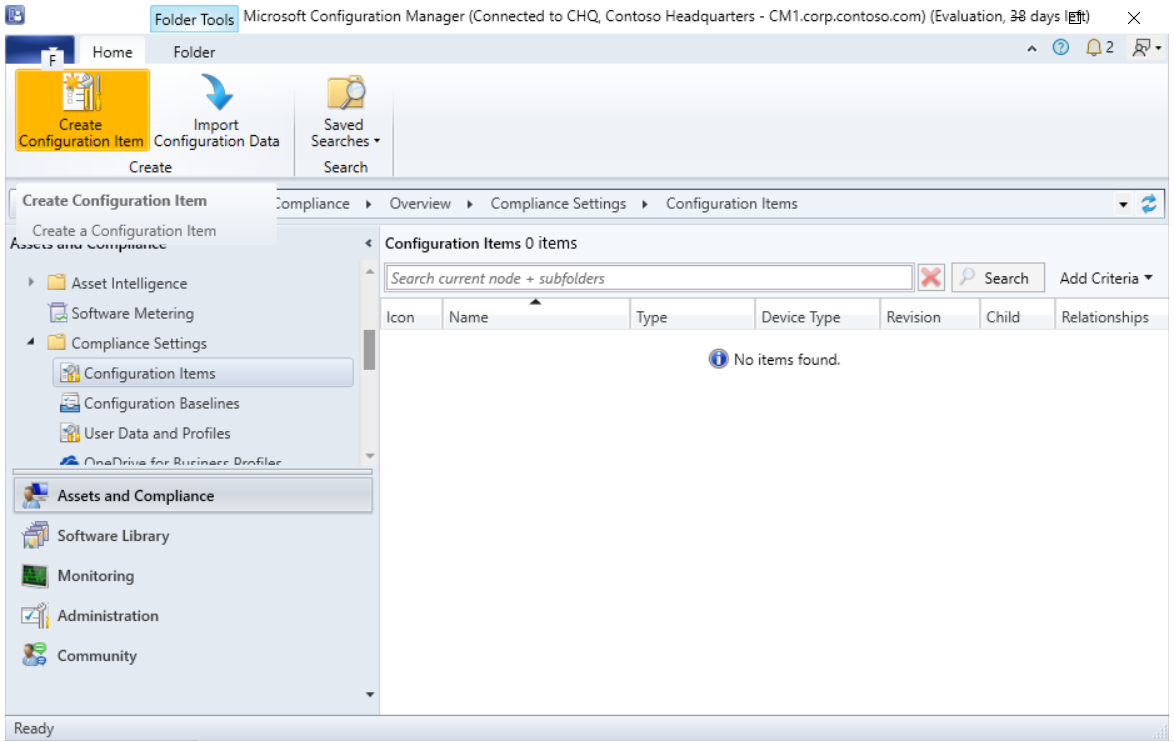The image size is (1174, 742).
Task: Click Import Configuration Data in the ribbon
Action: tap(216, 110)
